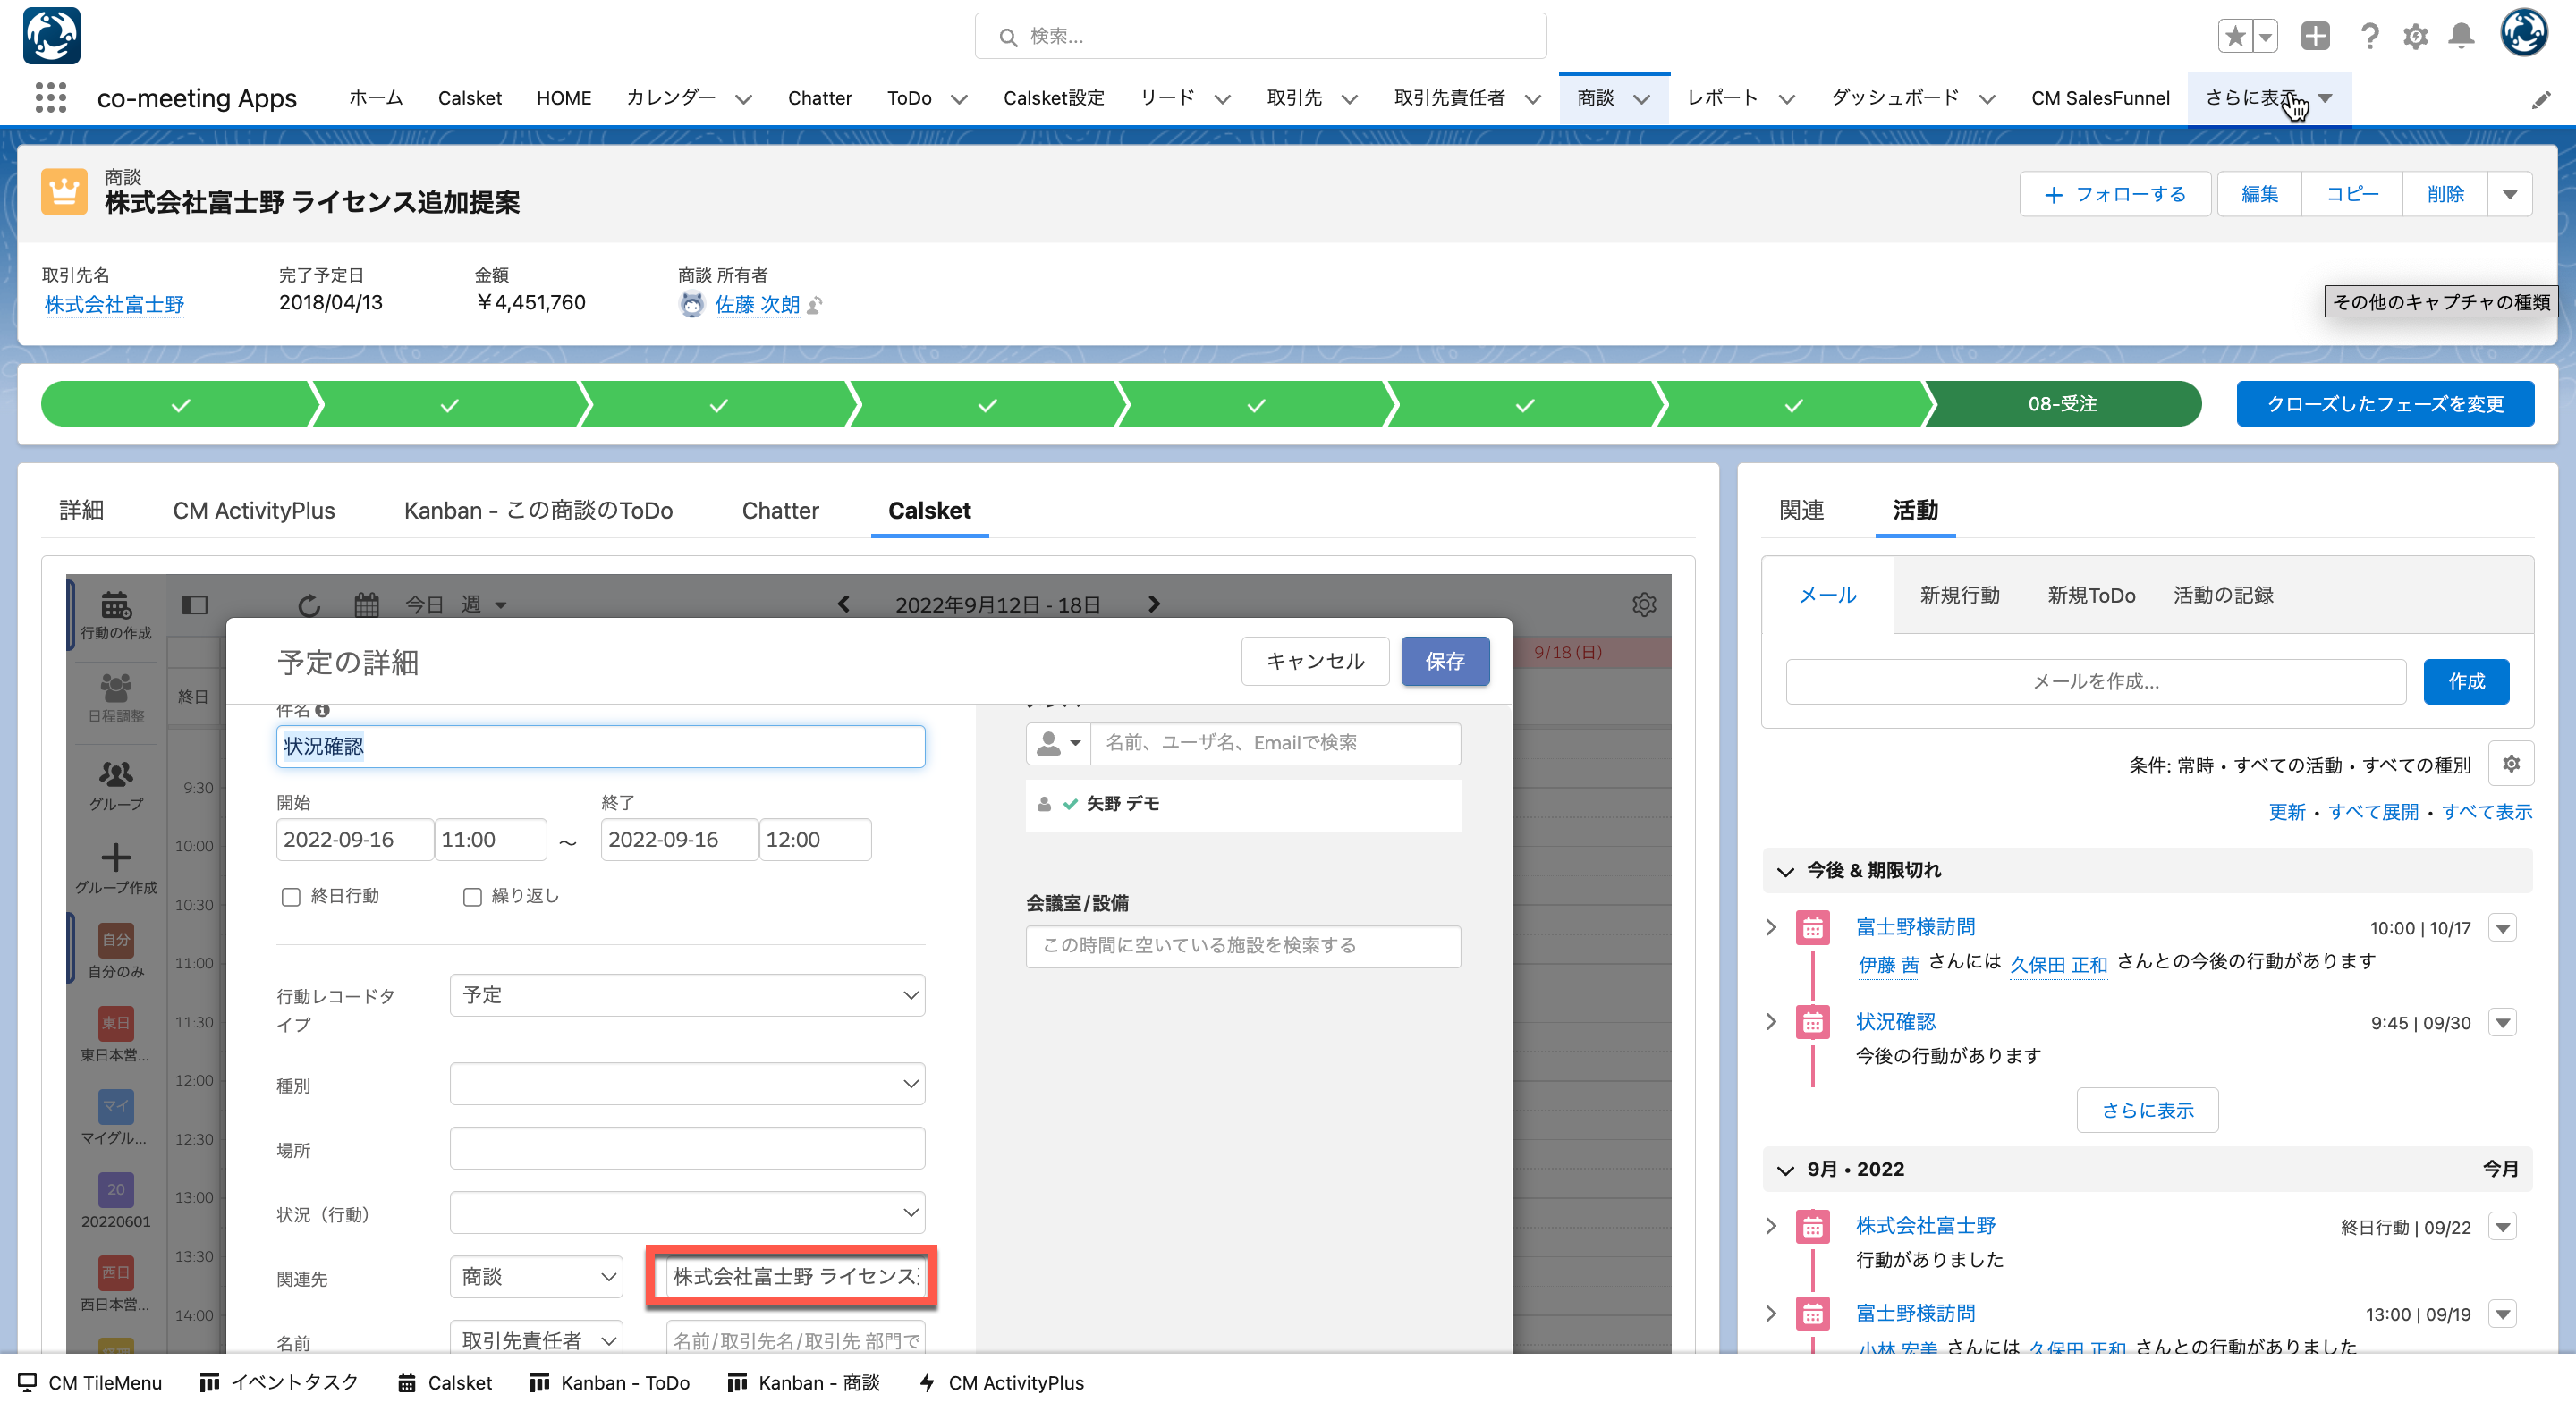Open the 株式会社富士野 account link
2576x1411 pixels.
[x=114, y=304]
